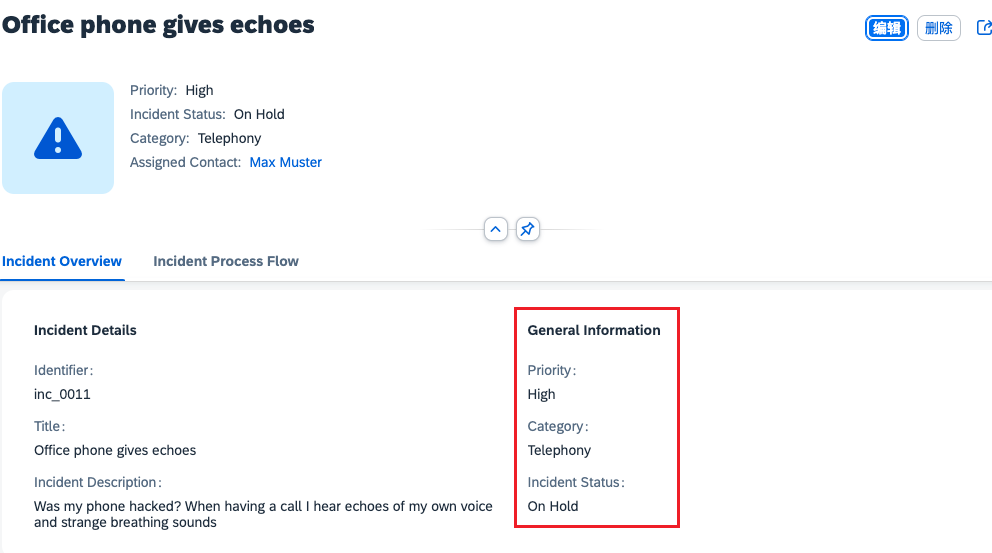Click the header Category Telephony value
Screen dimensions: 992x553
[x=229, y=138]
